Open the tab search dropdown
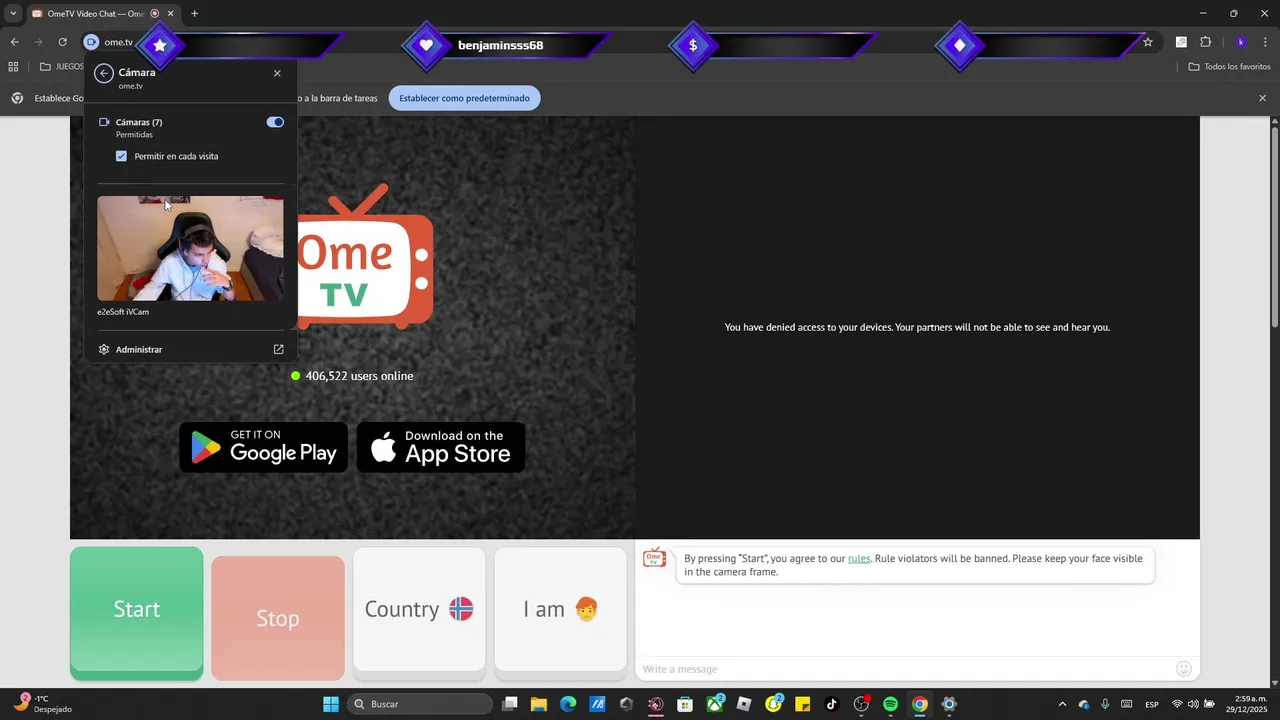This screenshot has height=720, width=1280. pyautogui.click(x=13, y=13)
